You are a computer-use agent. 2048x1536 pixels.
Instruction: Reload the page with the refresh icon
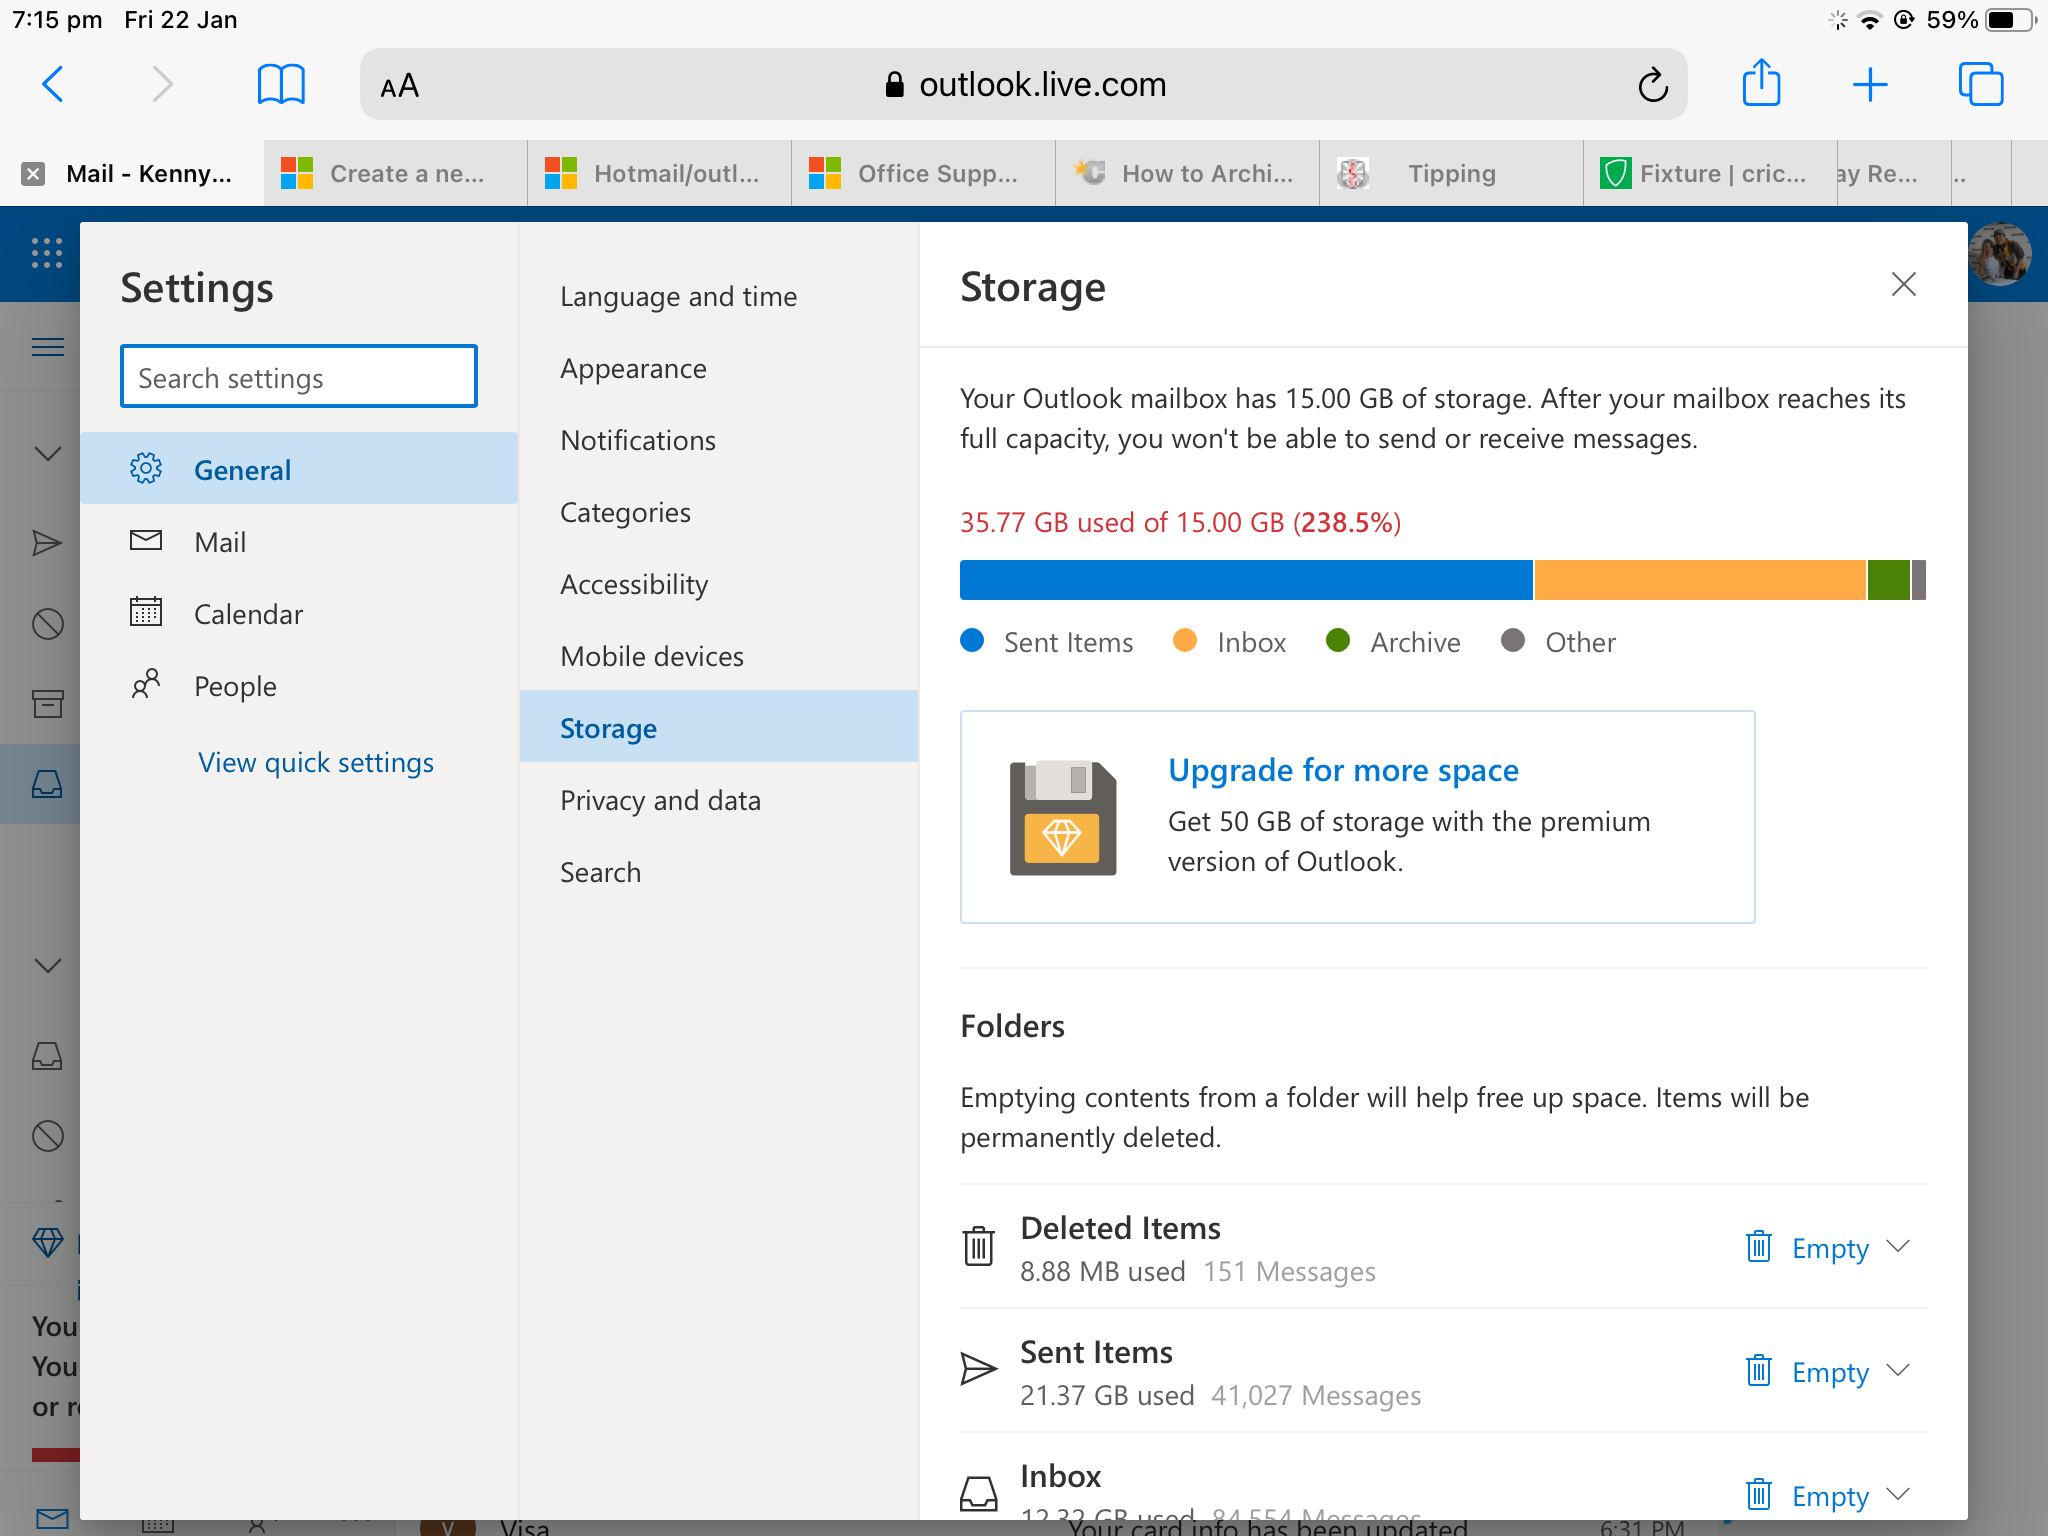[x=1653, y=84]
